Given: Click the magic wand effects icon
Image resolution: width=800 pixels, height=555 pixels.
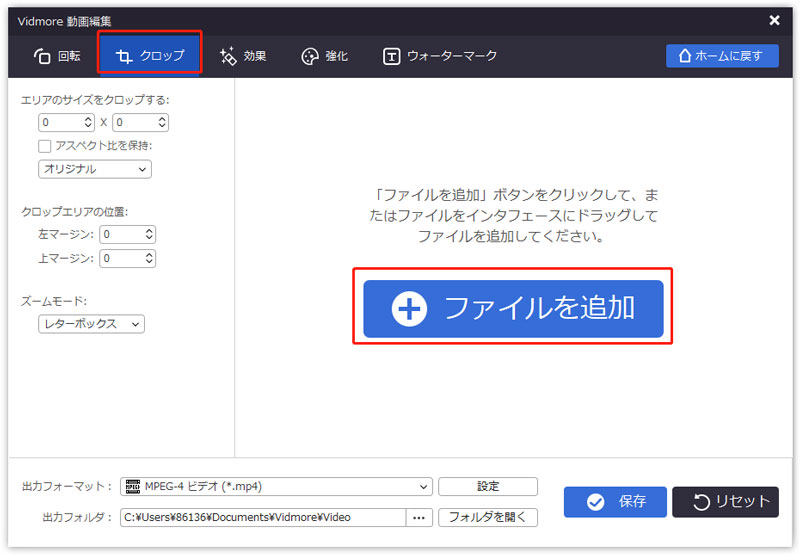Looking at the screenshot, I should pyautogui.click(x=228, y=56).
